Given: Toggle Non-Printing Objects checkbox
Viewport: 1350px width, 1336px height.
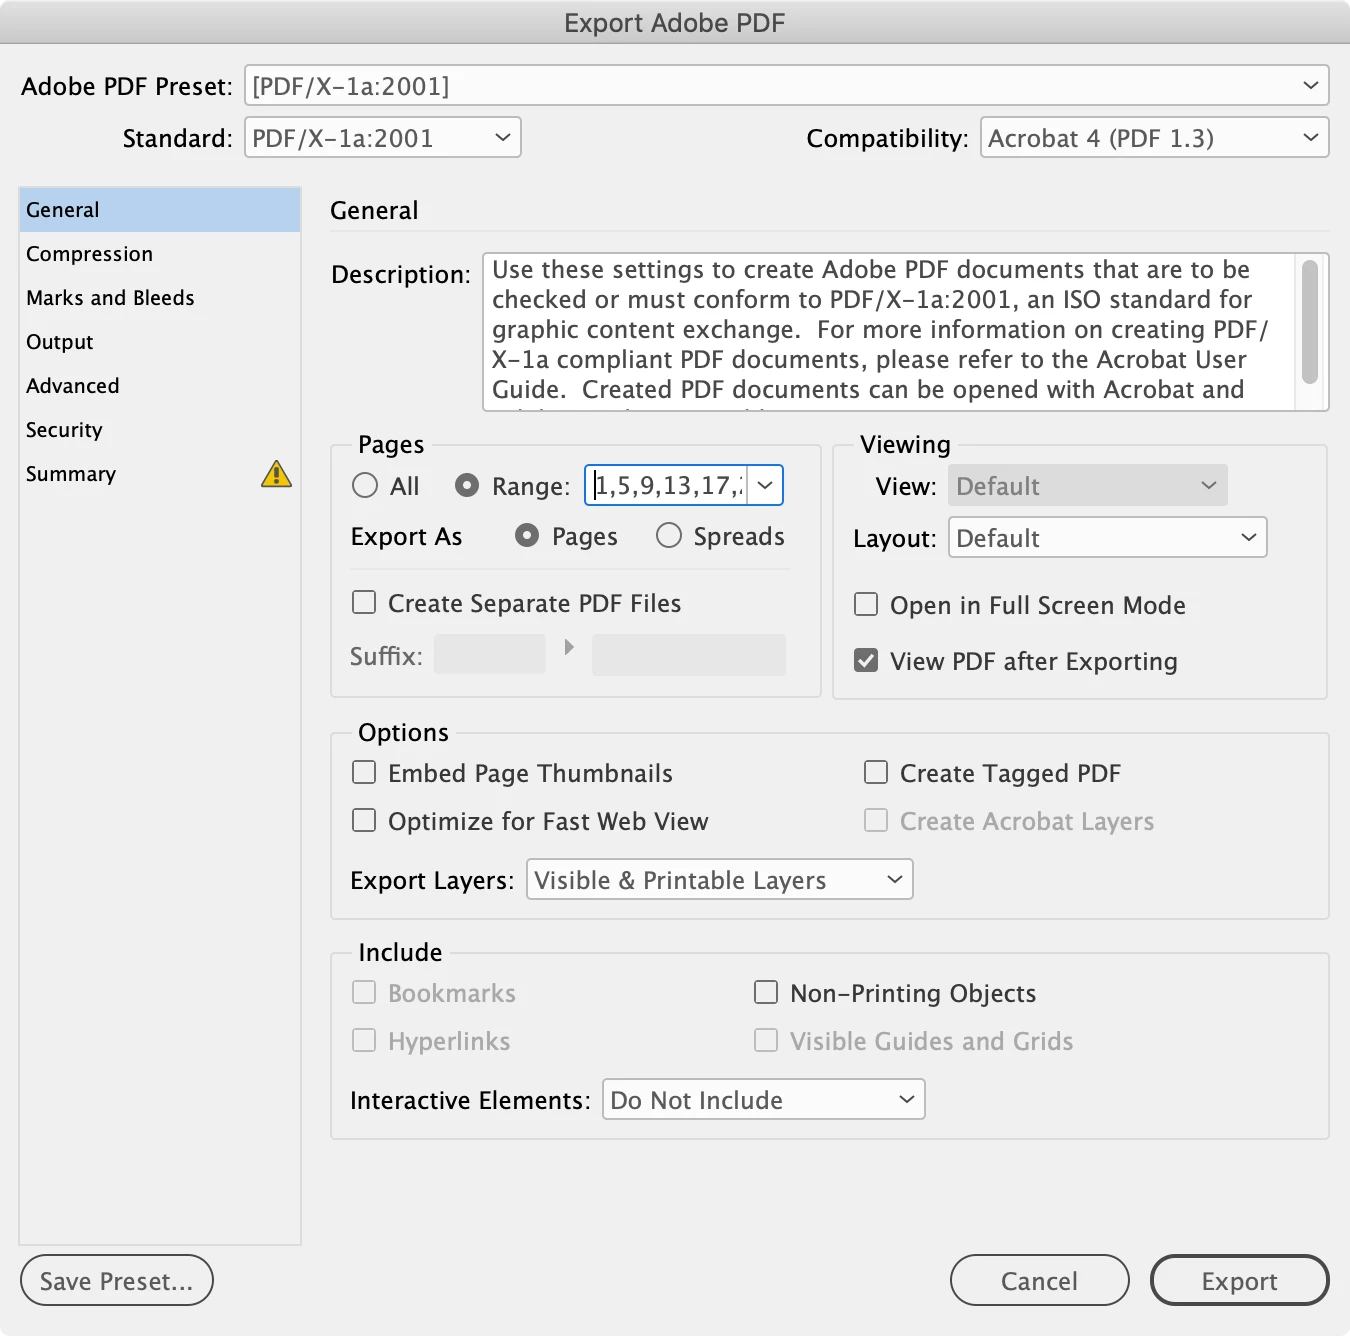Looking at the screenshot, I should pyautogui.click(x=766, y=992).
